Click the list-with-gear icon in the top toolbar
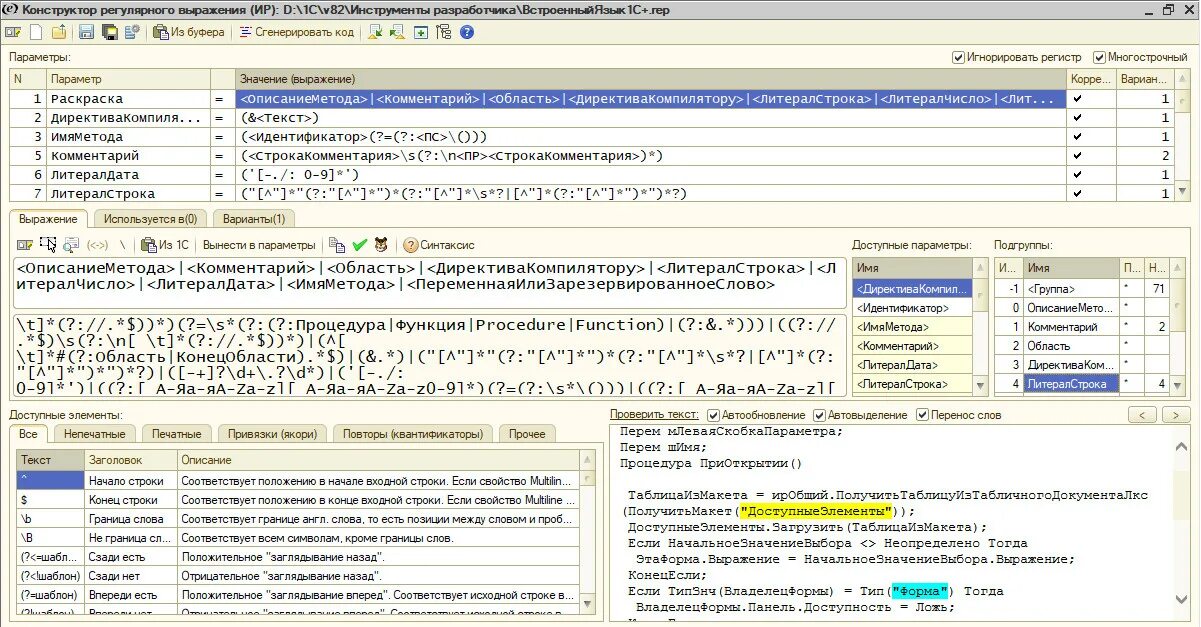 pyautogui.click(x=131, y=32)
